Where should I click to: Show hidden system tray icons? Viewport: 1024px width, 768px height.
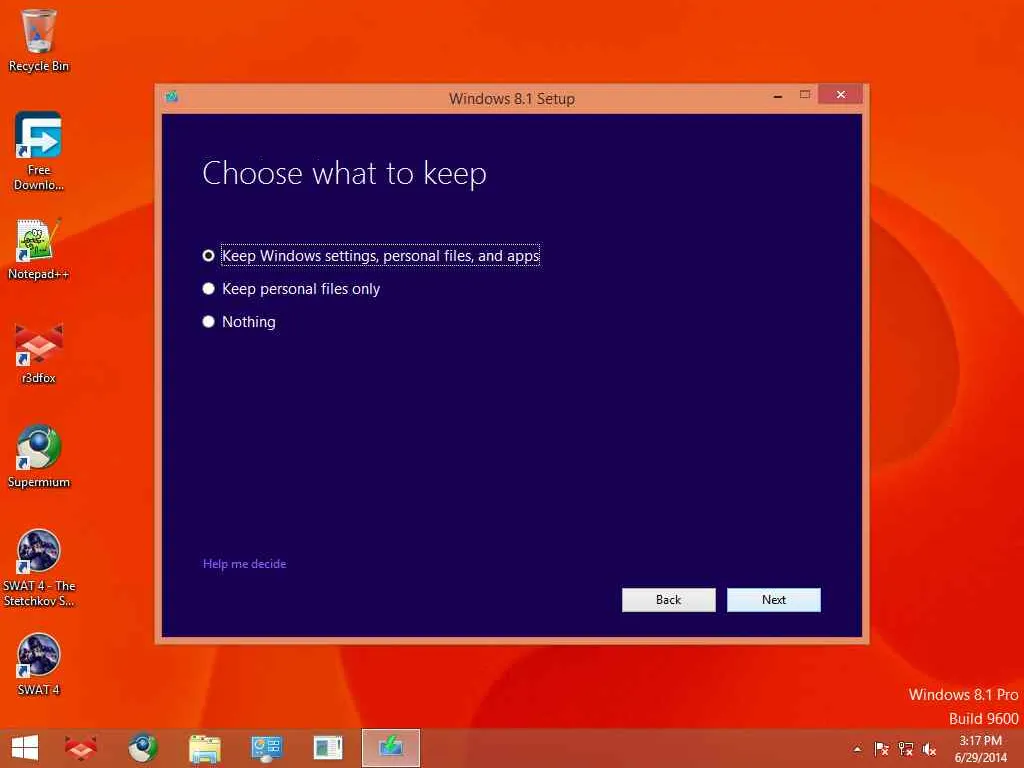tap(857, 749)
